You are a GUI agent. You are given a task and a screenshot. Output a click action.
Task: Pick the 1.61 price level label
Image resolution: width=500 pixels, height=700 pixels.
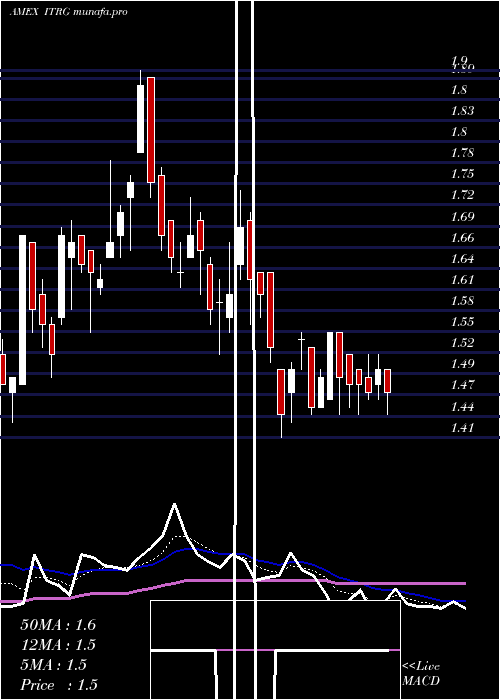point(462,279)
